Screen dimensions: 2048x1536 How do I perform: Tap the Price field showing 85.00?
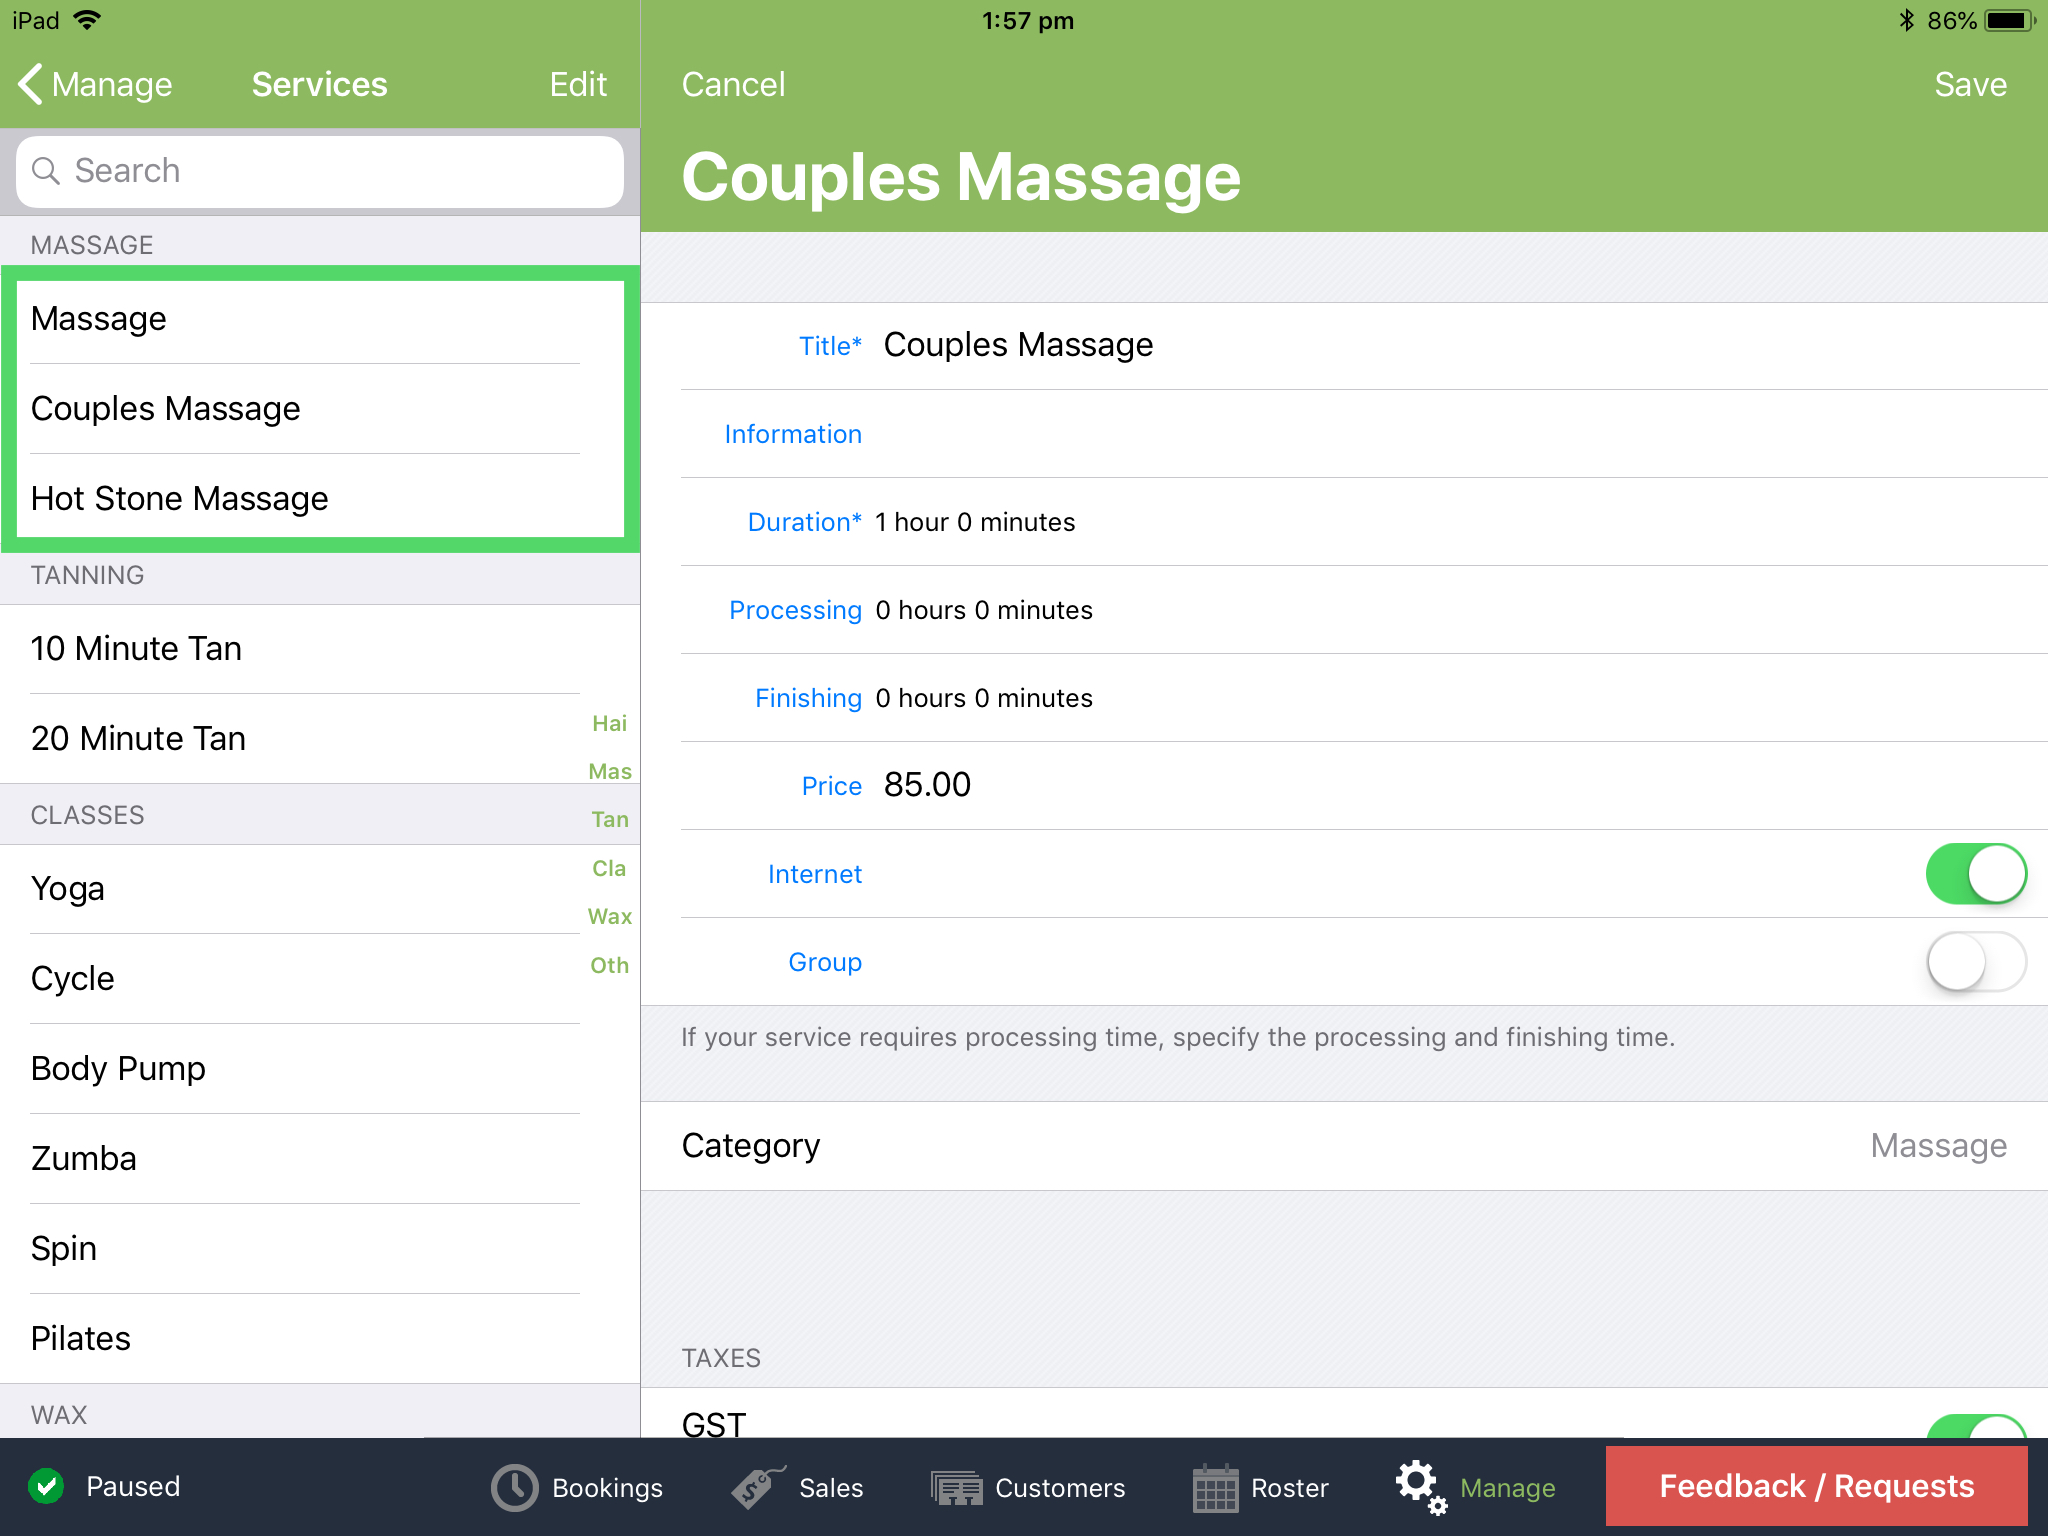click(927, 785)
